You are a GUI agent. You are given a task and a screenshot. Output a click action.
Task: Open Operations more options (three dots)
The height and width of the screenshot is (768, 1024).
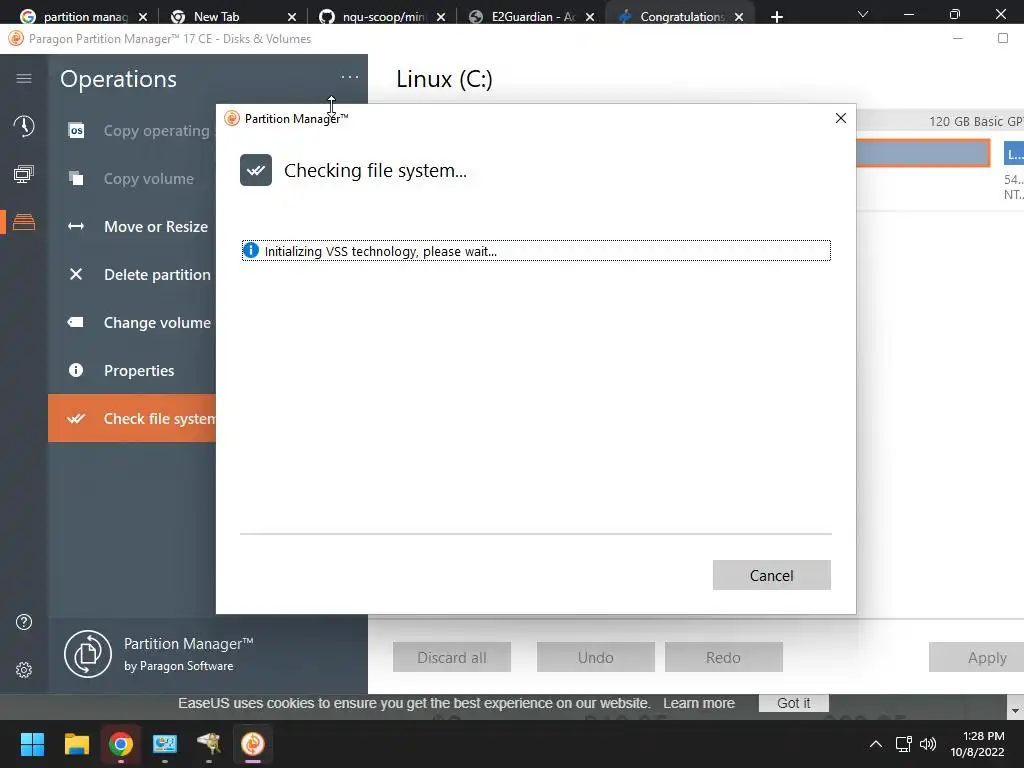pos(349,77)
